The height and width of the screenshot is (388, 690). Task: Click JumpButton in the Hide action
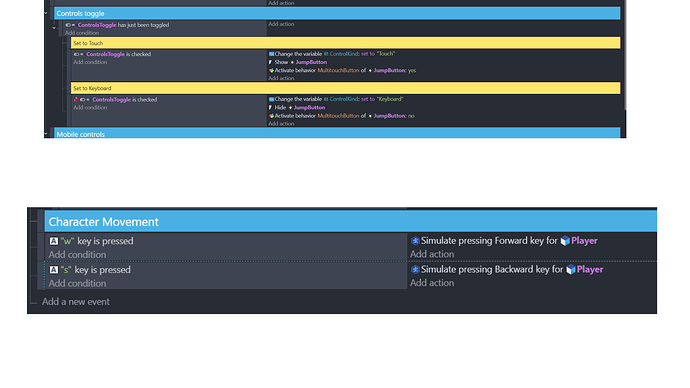(309, 107)
